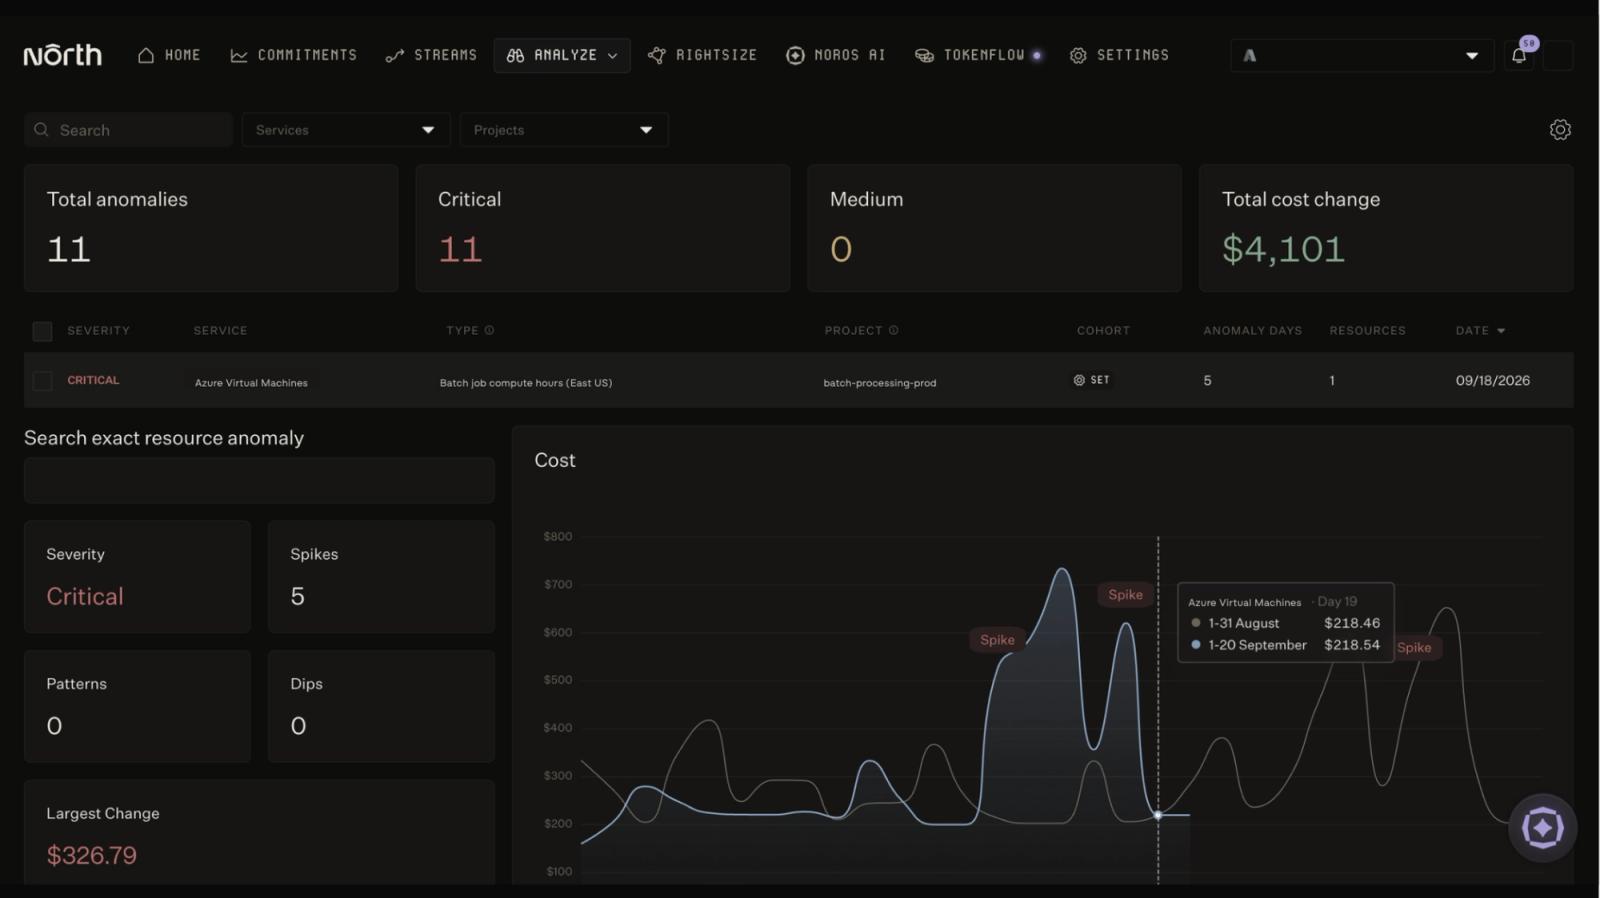The image size is (1600, 898).
Task: Open Commitments section
Action: (x=294, y=55)
